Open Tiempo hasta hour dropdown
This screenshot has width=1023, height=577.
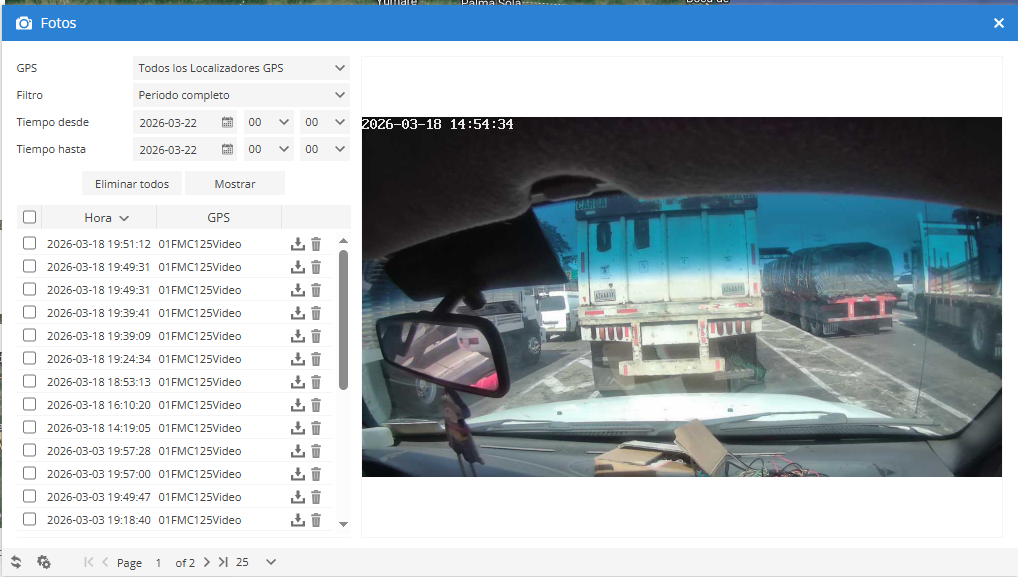click(x=268, y=149)
